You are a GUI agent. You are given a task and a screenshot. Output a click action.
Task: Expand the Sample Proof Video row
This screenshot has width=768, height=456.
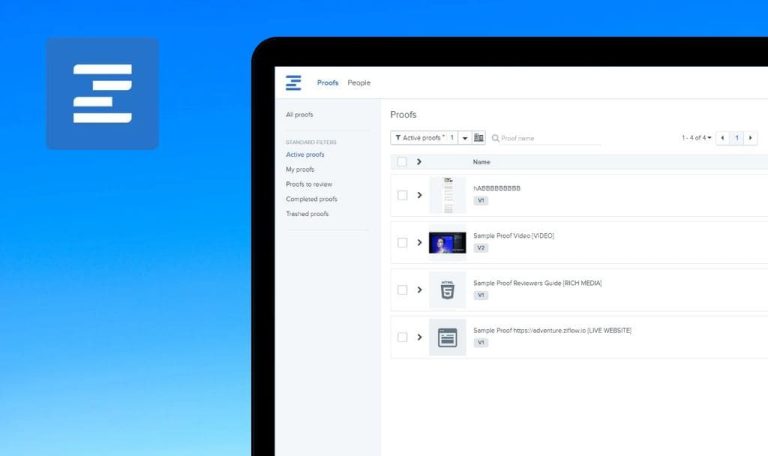pyautogui.click(x=419, y=242)
